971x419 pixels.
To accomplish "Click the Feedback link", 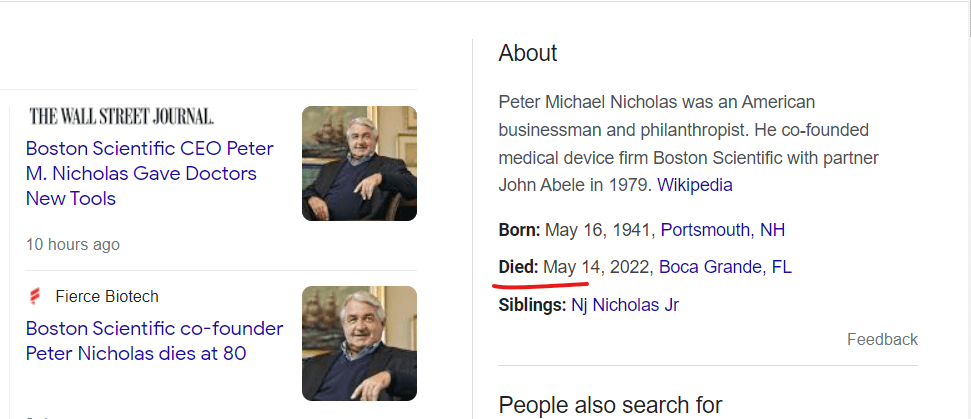I will 882,339.
